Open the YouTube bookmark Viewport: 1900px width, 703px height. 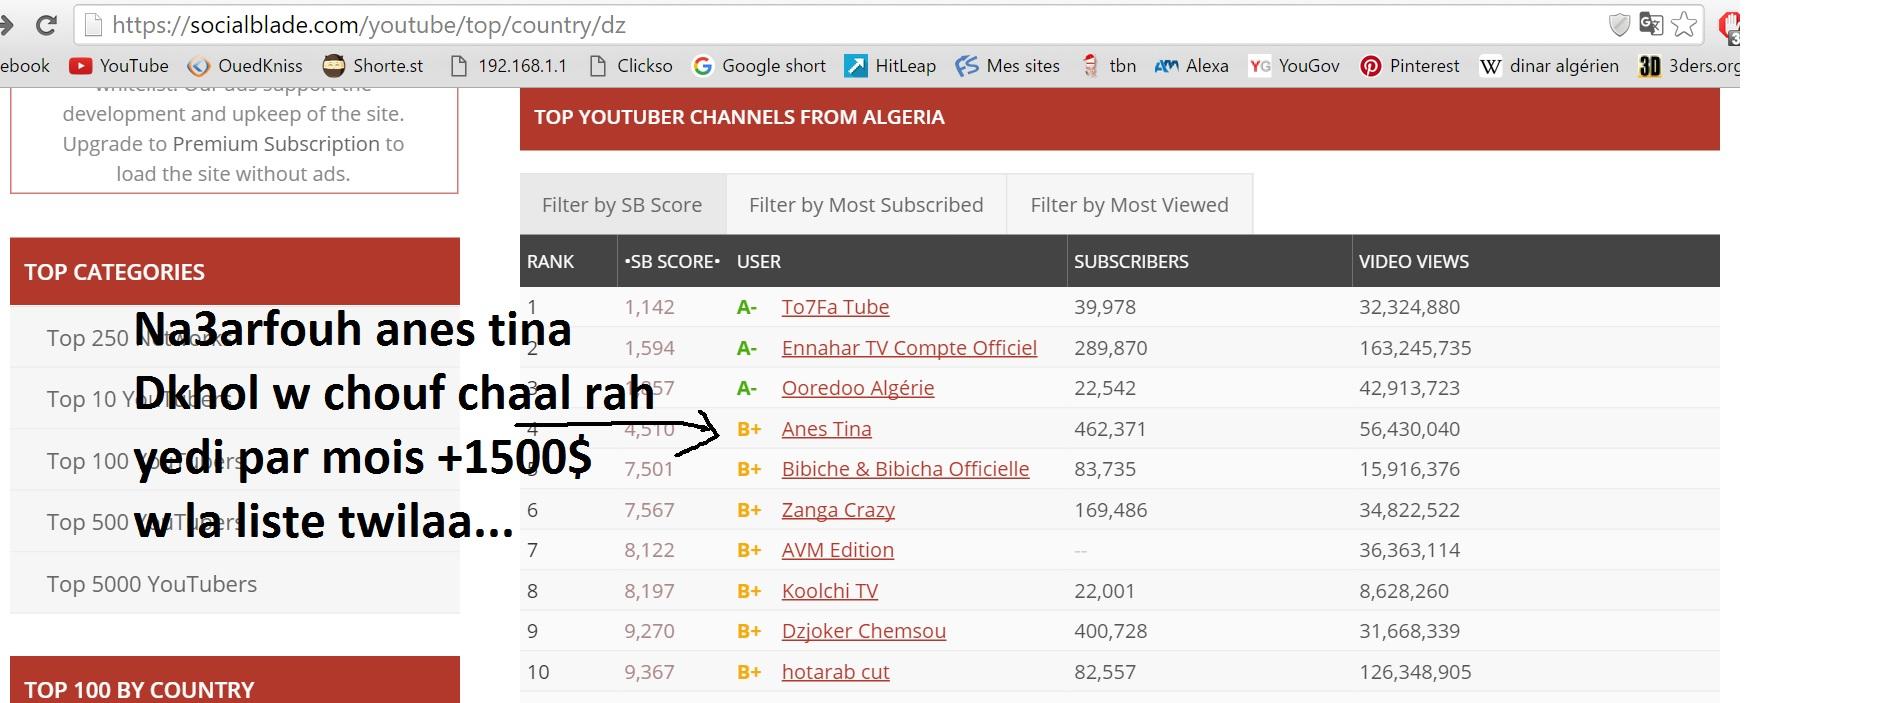119,66
